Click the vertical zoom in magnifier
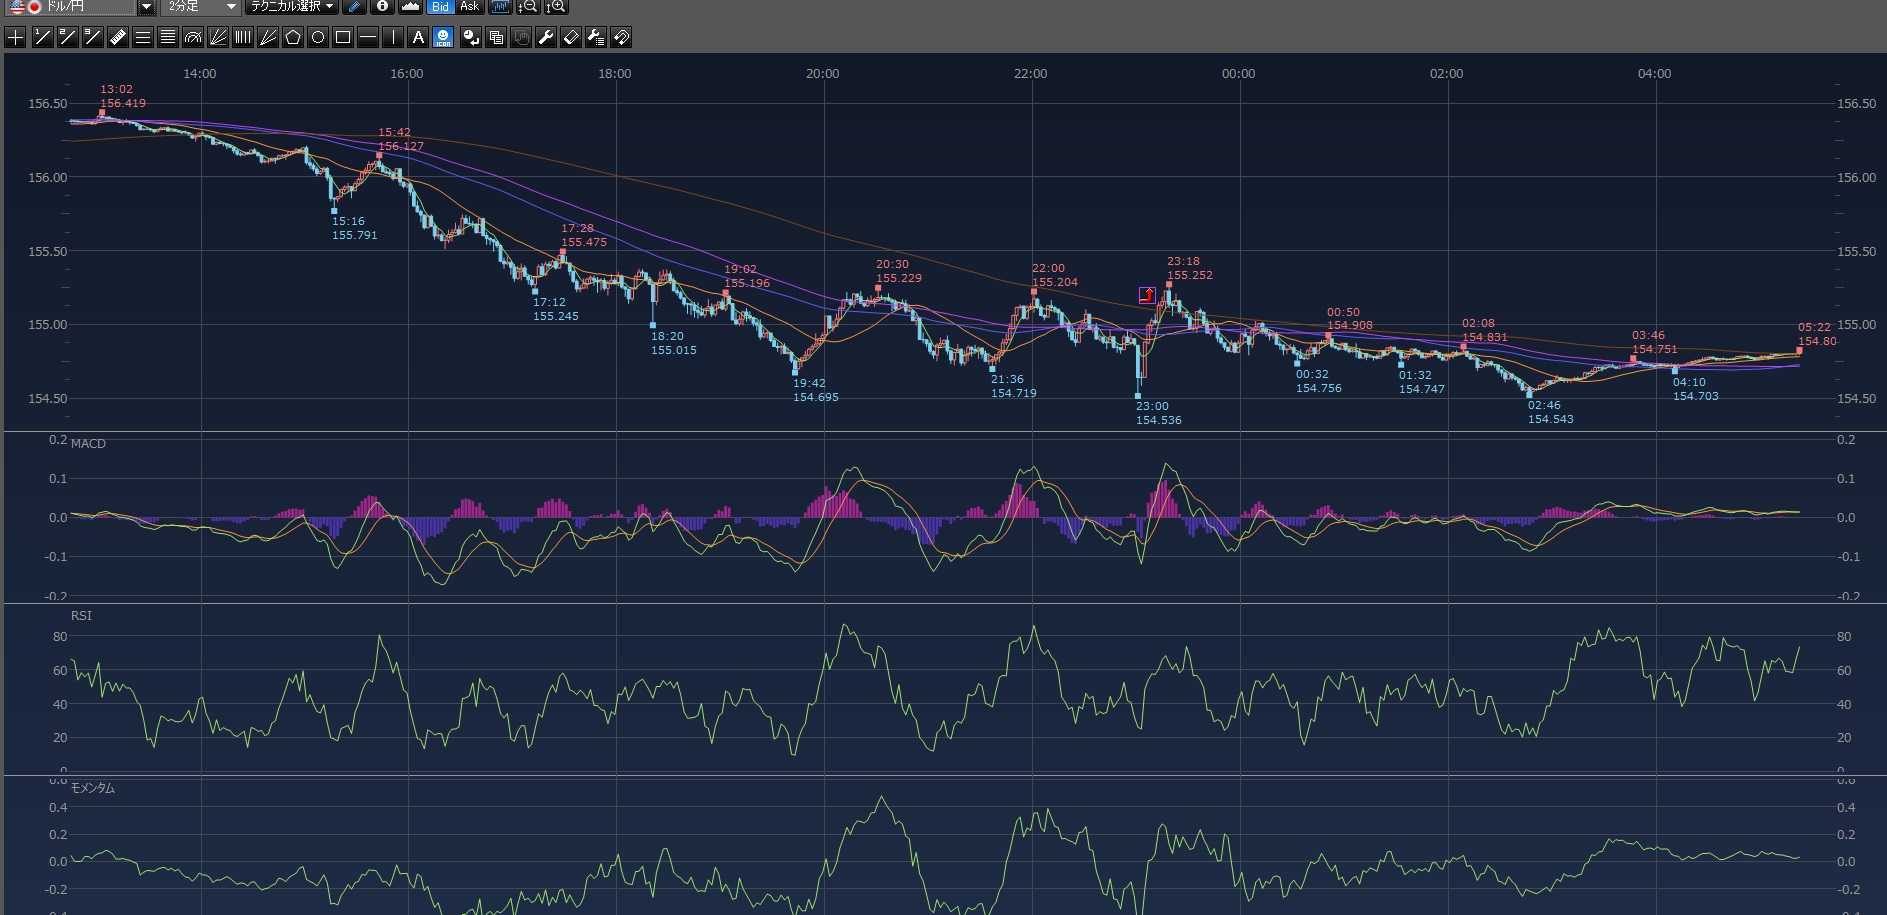This screenshot has height=915, width=1887. point(556,7)
